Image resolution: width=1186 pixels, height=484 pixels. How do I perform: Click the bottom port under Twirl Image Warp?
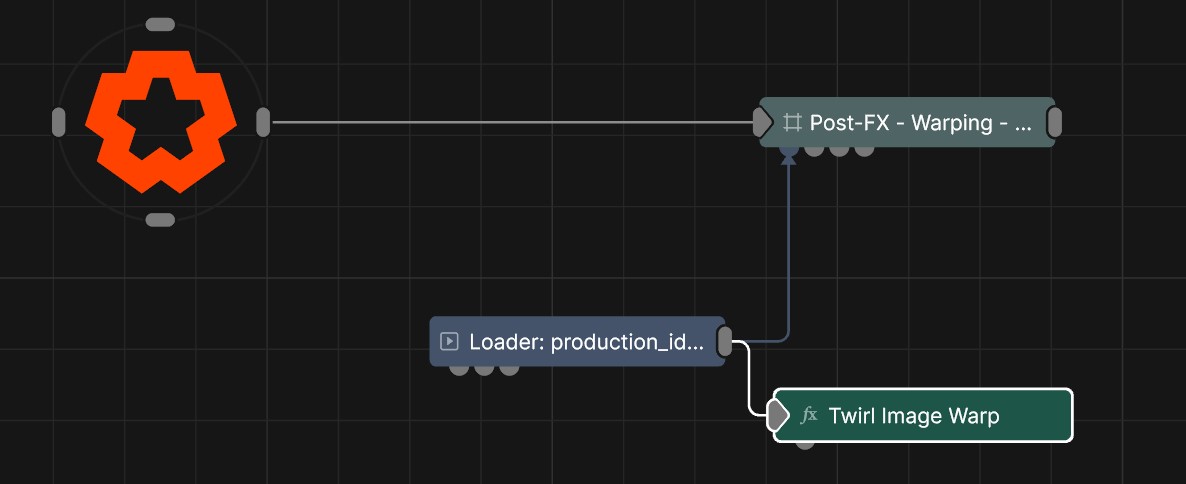(x=805, y=443)
